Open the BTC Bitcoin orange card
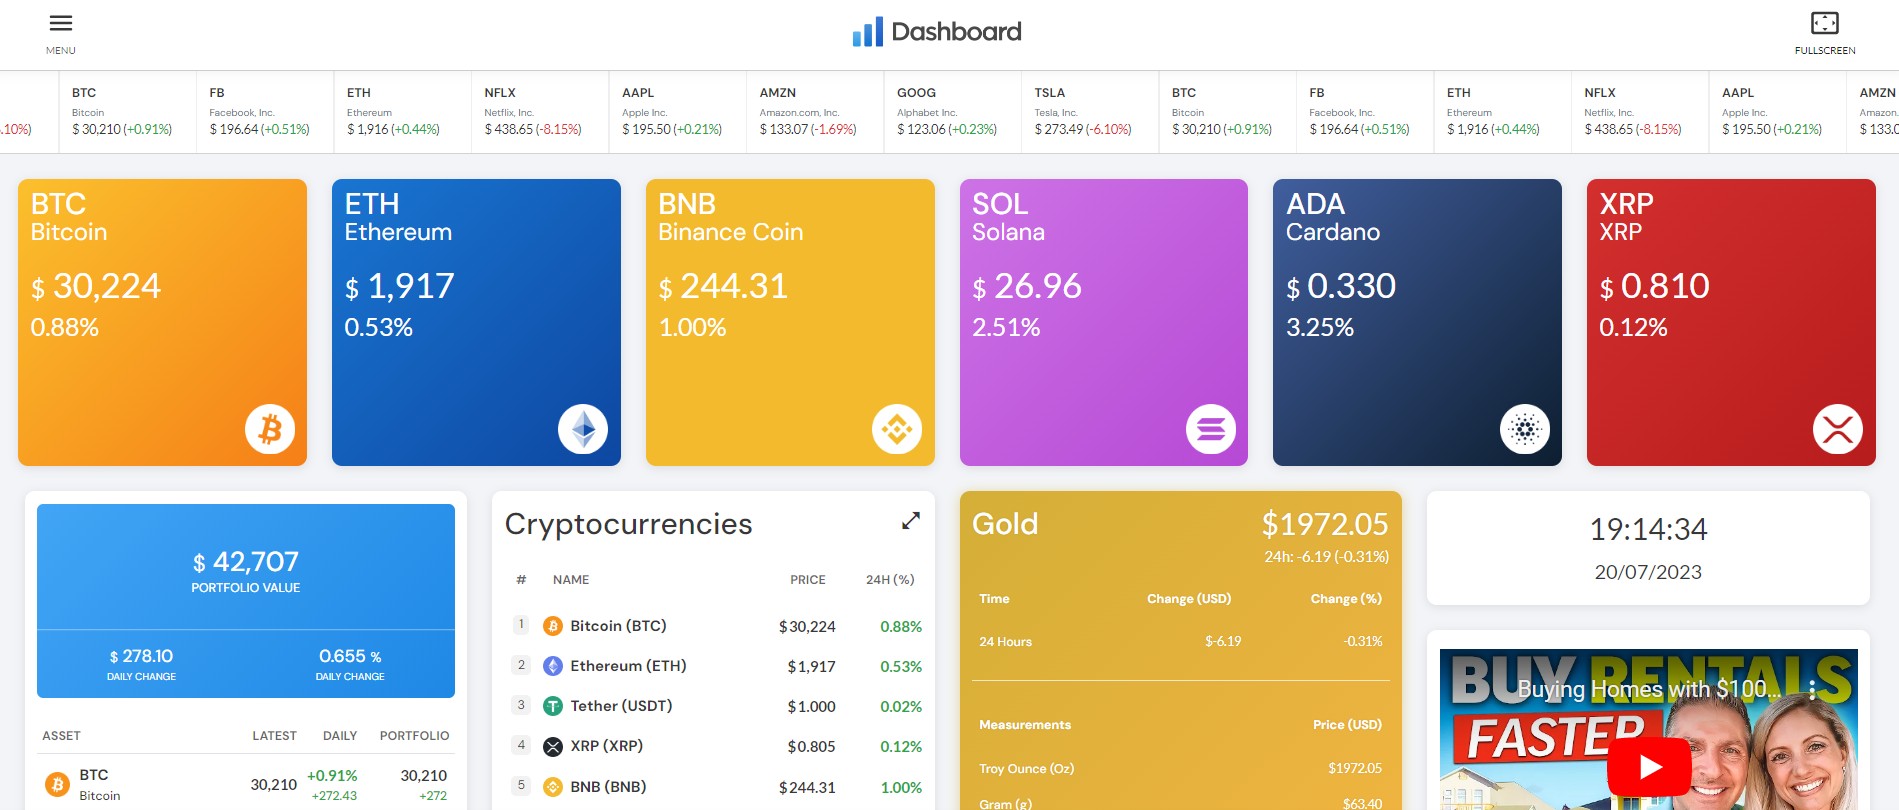The height and width of the screenshot is (810, 1899). click(163, 322)
